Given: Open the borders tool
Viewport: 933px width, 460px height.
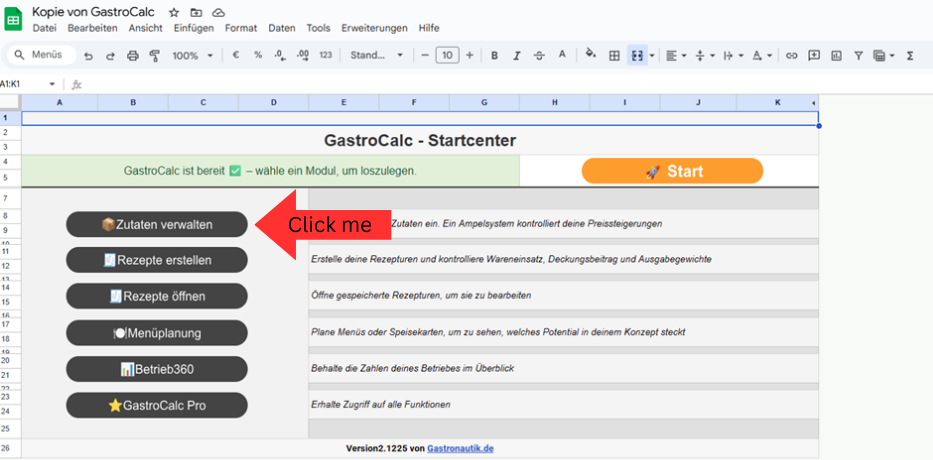Looking at the screenshot, I should tap(614, 55).
